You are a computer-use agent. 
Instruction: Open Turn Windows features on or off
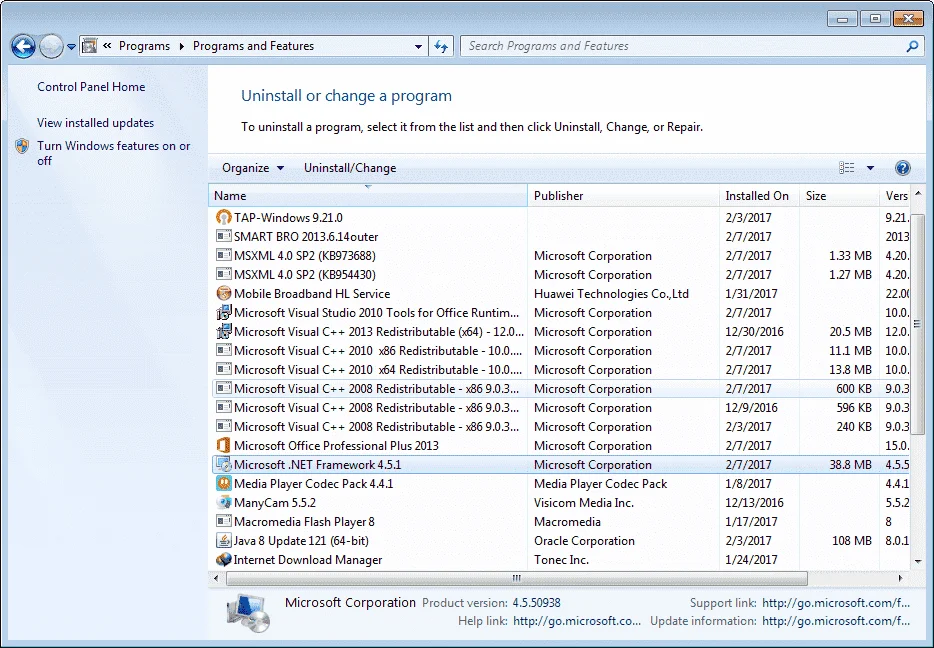pos(113,153)
